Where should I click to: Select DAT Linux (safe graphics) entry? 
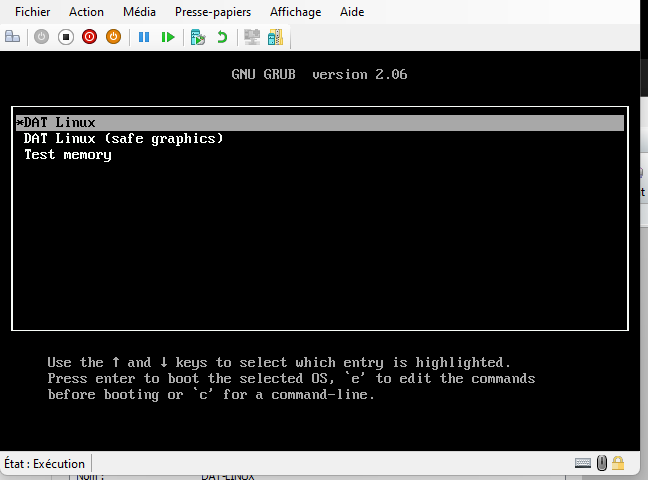[x=123, y=139]
